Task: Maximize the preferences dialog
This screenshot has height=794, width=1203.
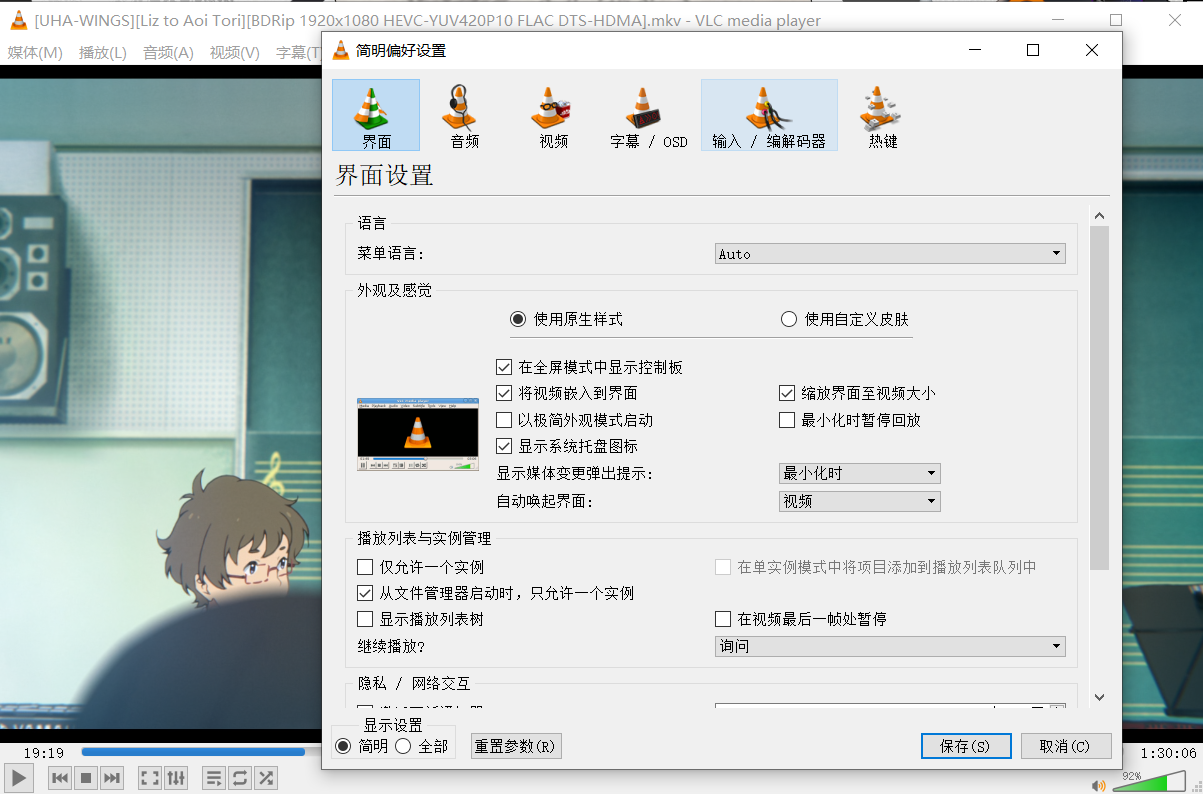Action: (1033, 50)
